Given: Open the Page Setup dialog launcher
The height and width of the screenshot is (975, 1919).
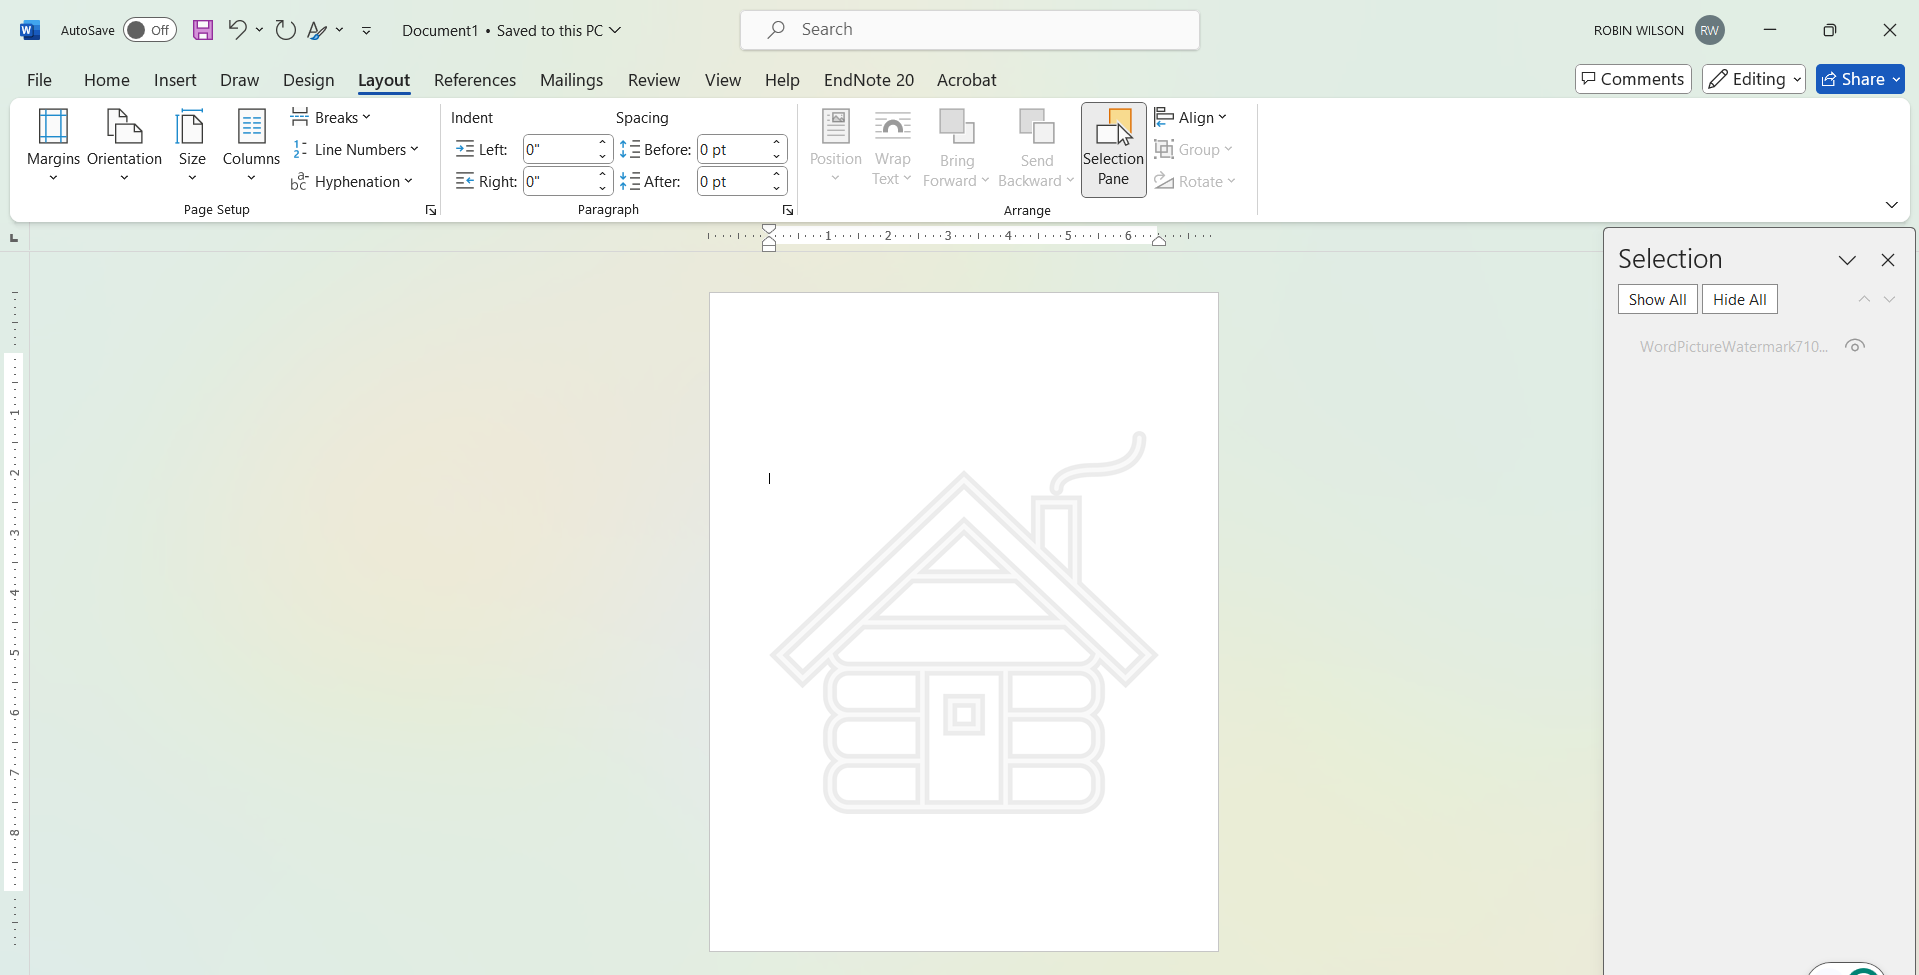Looking at the screenshot, I should tap(430, 210).
